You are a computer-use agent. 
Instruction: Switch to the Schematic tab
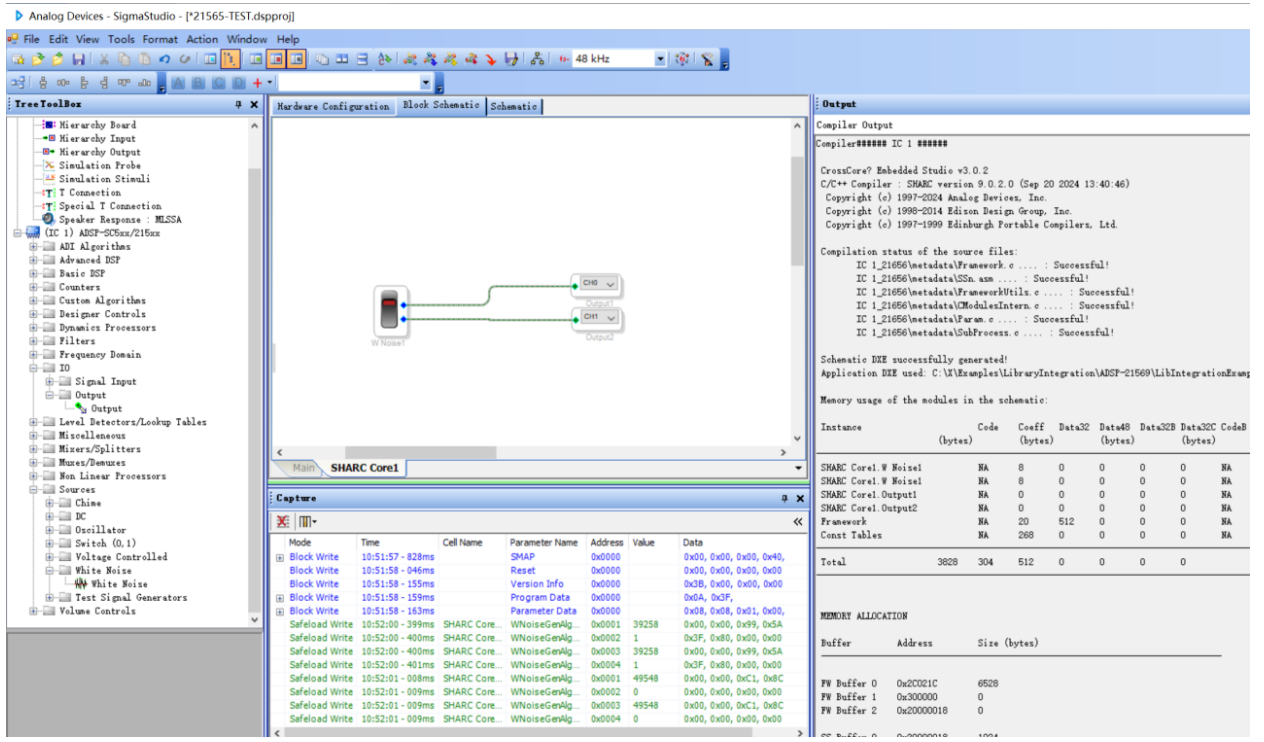pyautogui.click(x=514, y=106)
